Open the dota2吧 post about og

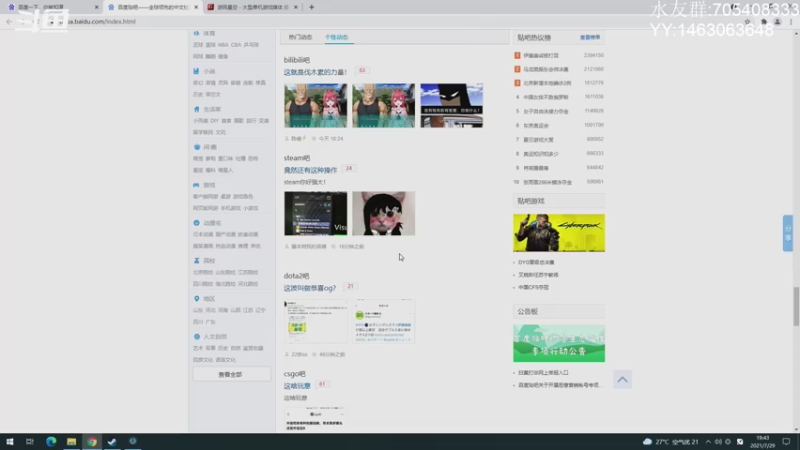tap(310, 288)
